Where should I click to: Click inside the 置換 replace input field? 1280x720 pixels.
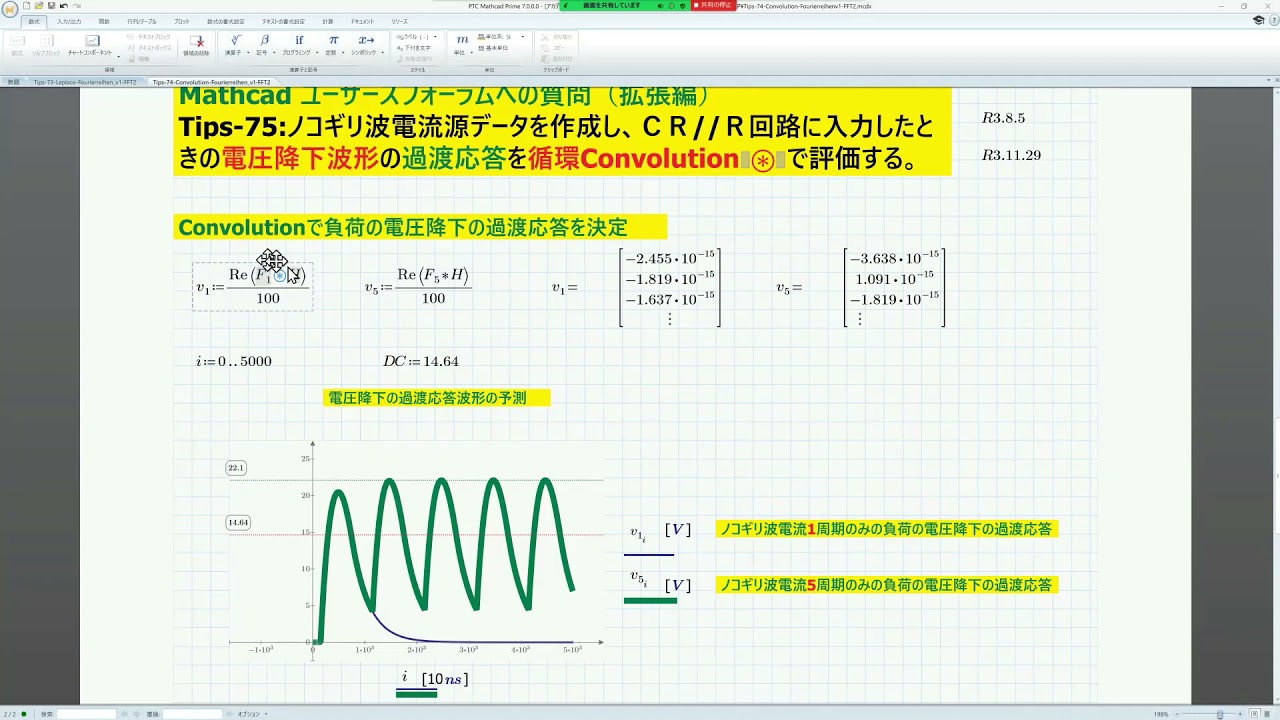coord(192,714)
